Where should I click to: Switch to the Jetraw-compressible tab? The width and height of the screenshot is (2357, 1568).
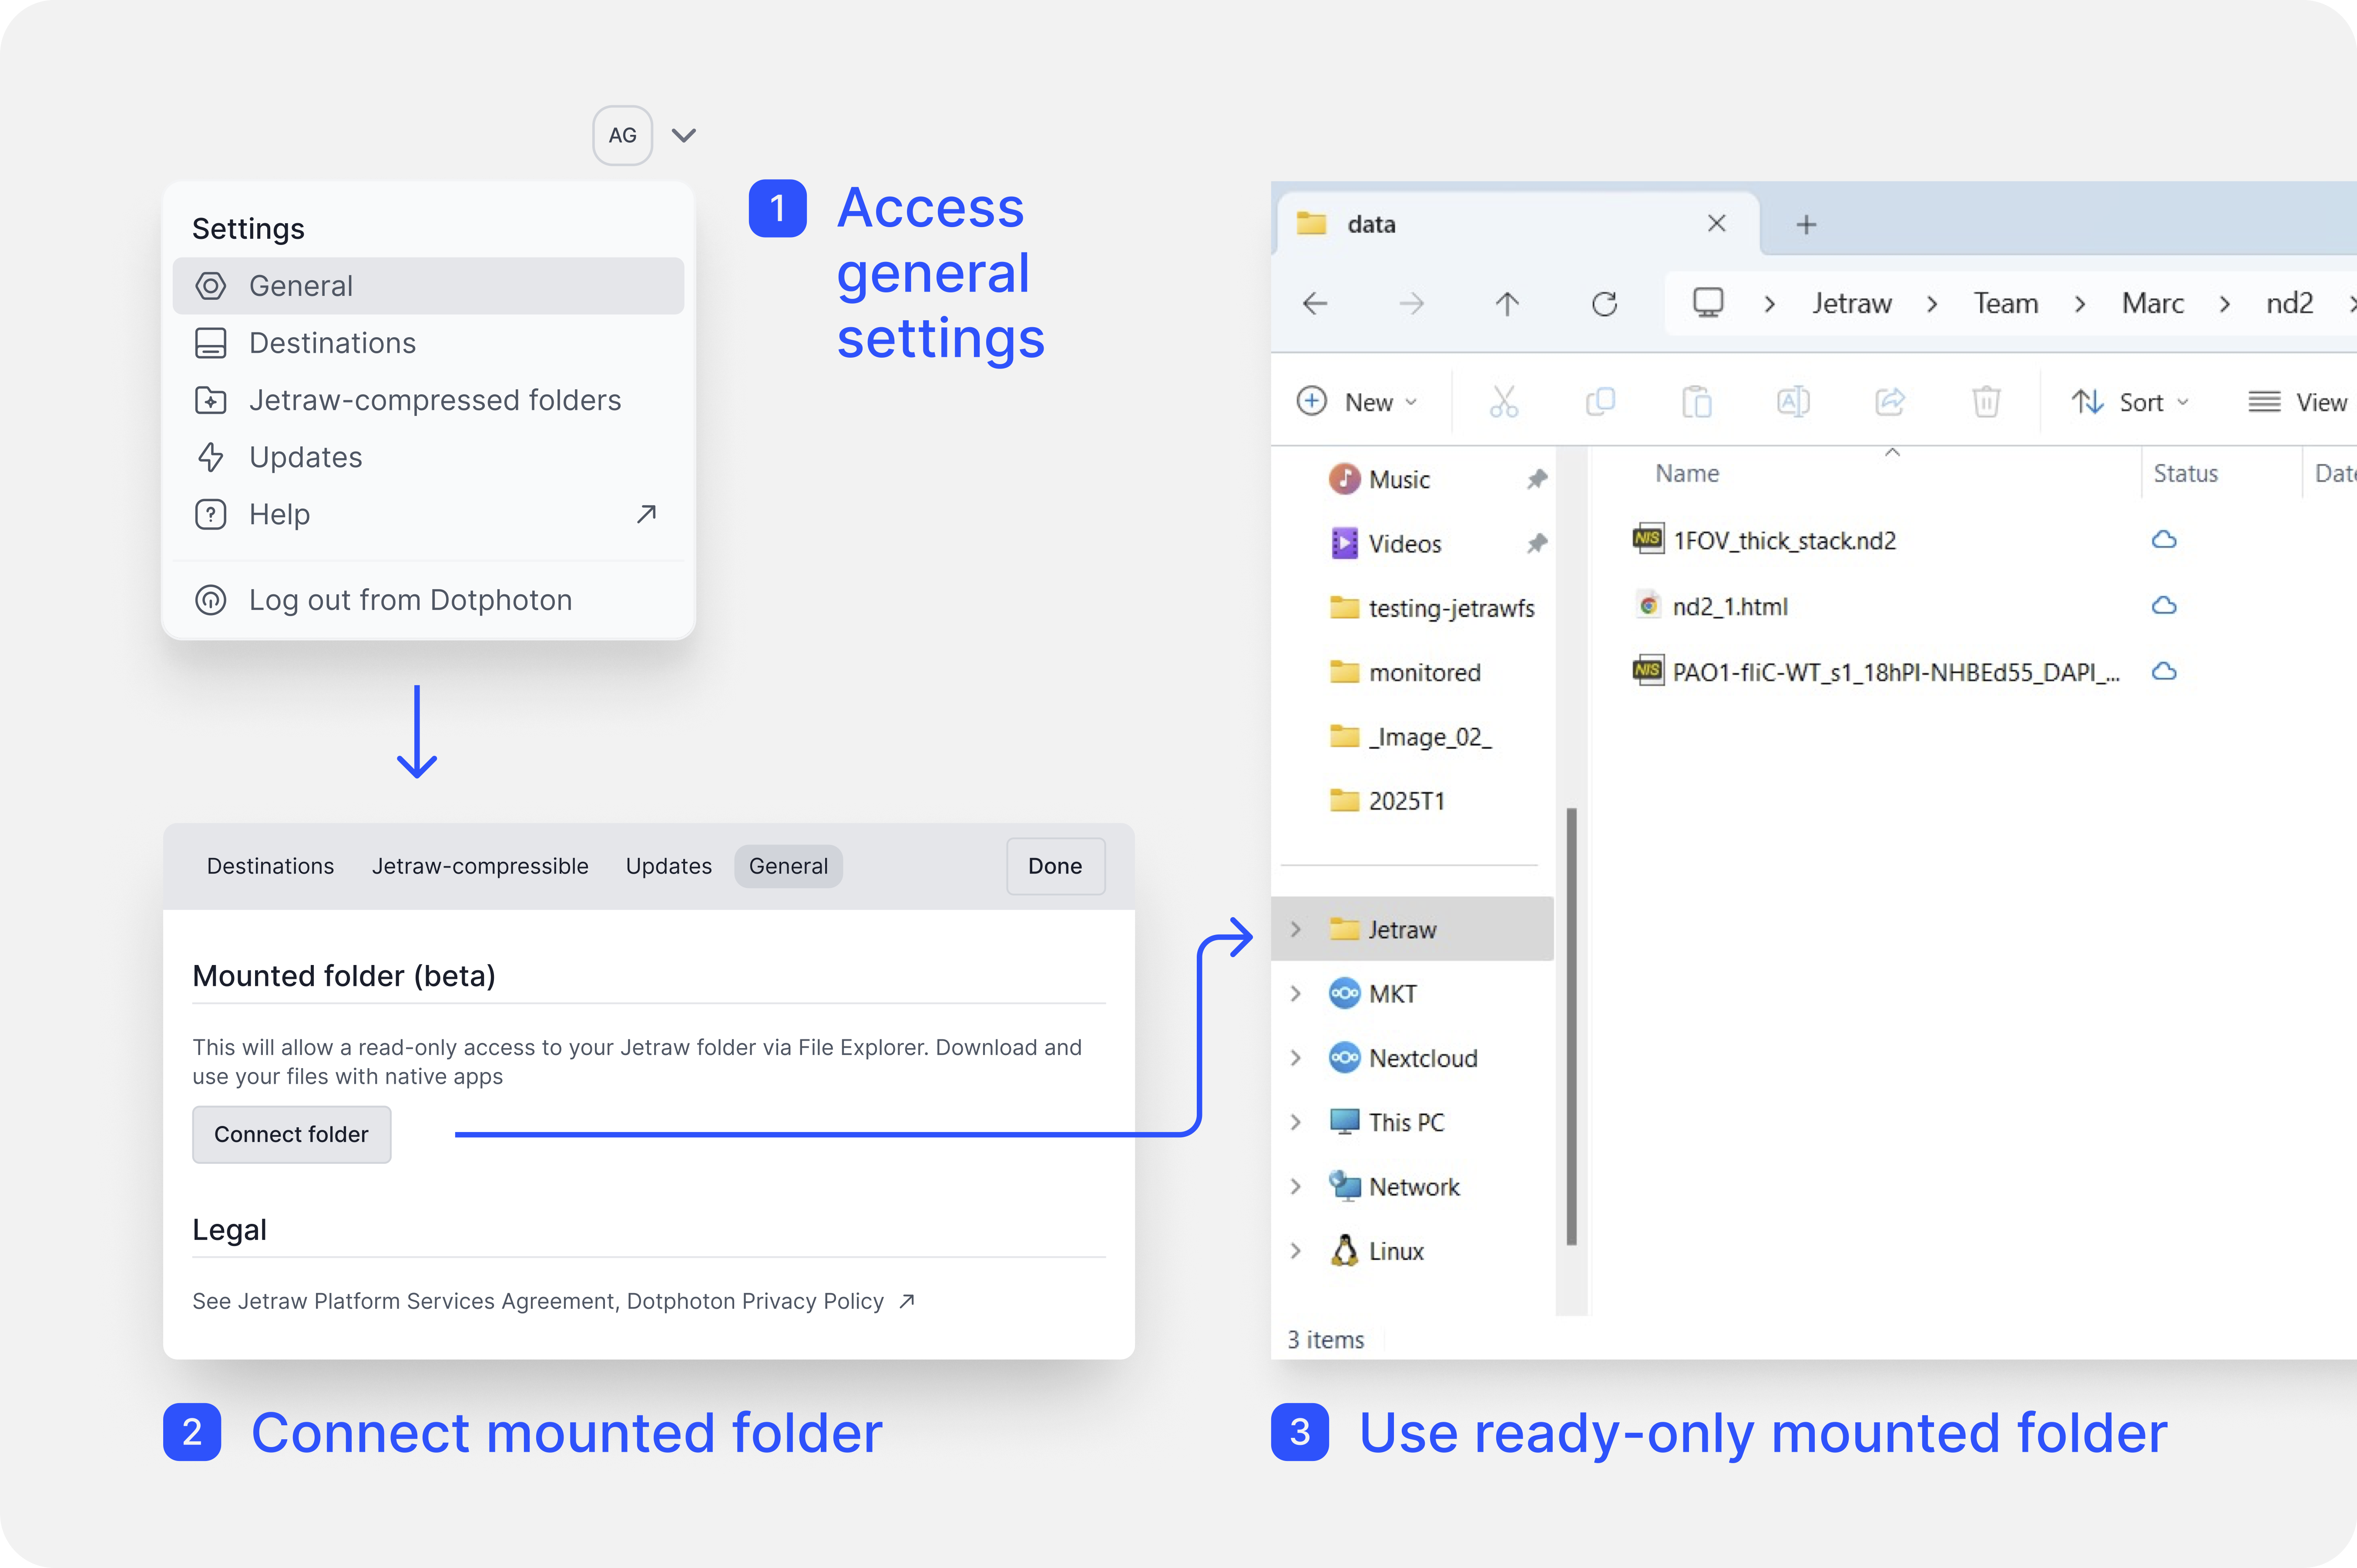480,866
